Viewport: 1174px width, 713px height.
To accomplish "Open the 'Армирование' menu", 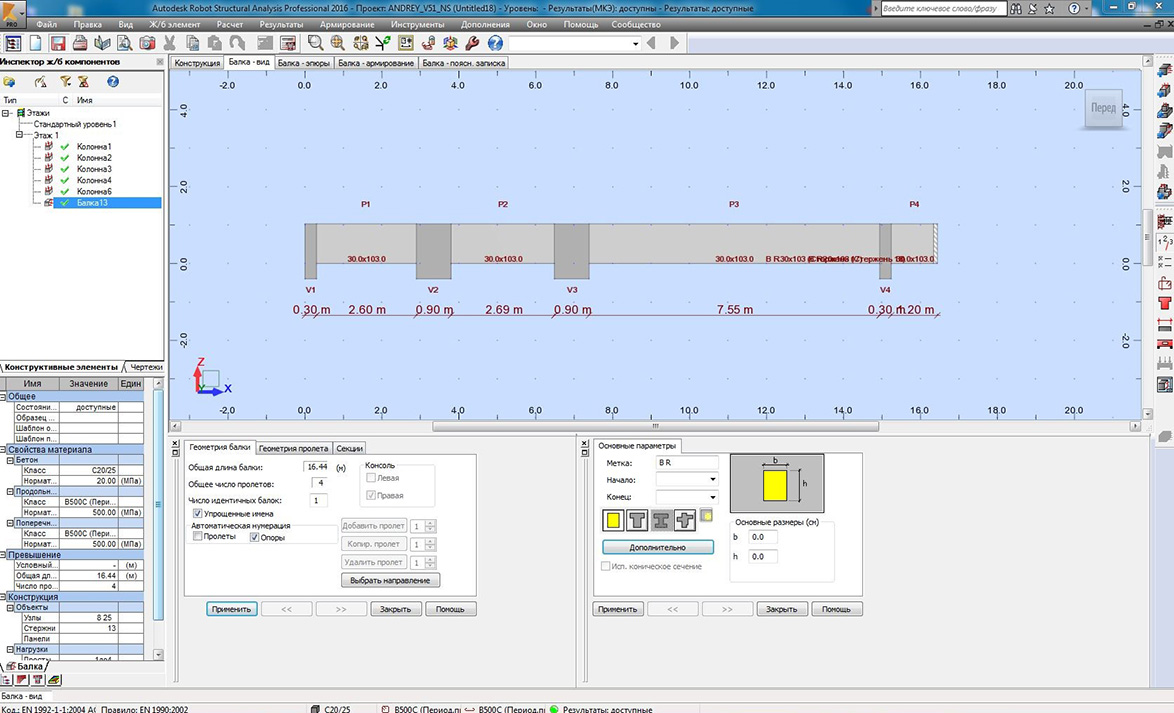I will (x=347, y=24).
